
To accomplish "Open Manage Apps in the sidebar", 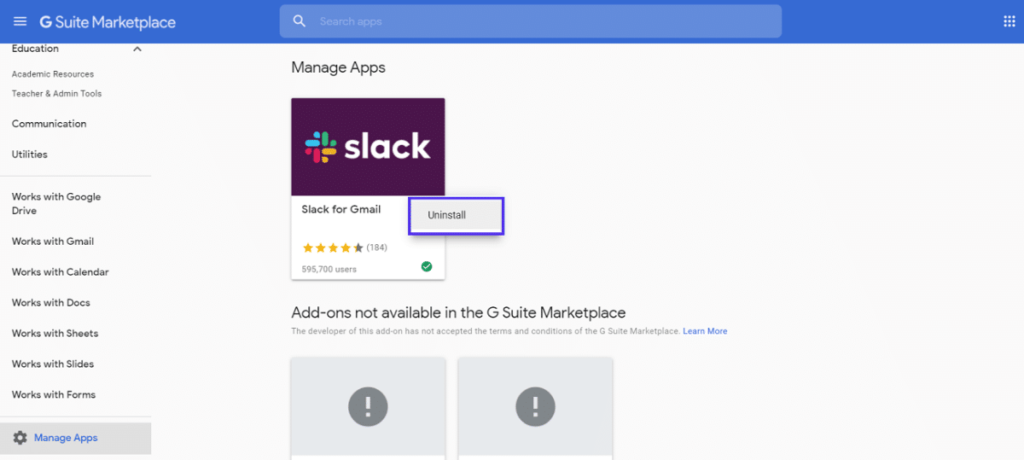I will [x=66, y=438].
